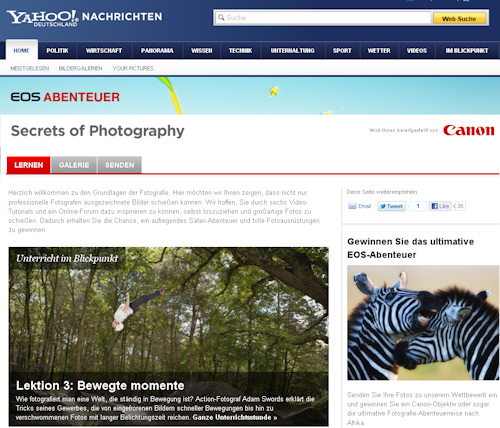The width and height of the screenshot is (500, 428).
Task: Open the Politik navigation tab
Action: click(x=57, y=51)
